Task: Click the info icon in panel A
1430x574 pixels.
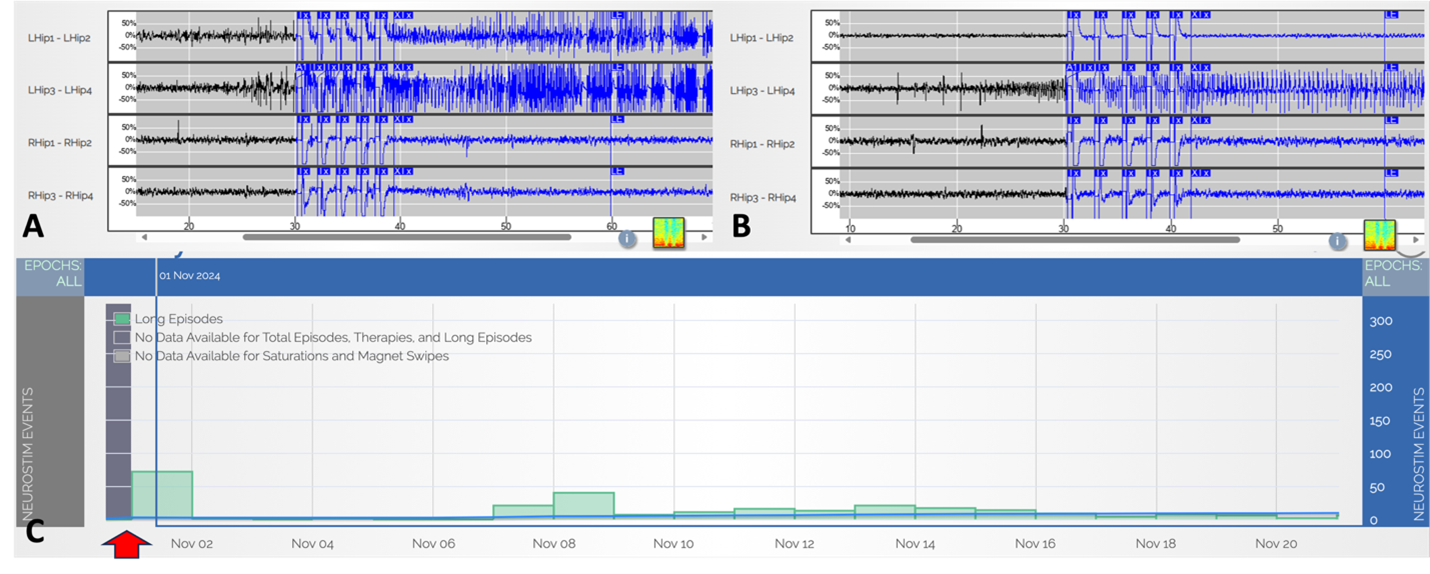Action: click(x=627, y=239)
